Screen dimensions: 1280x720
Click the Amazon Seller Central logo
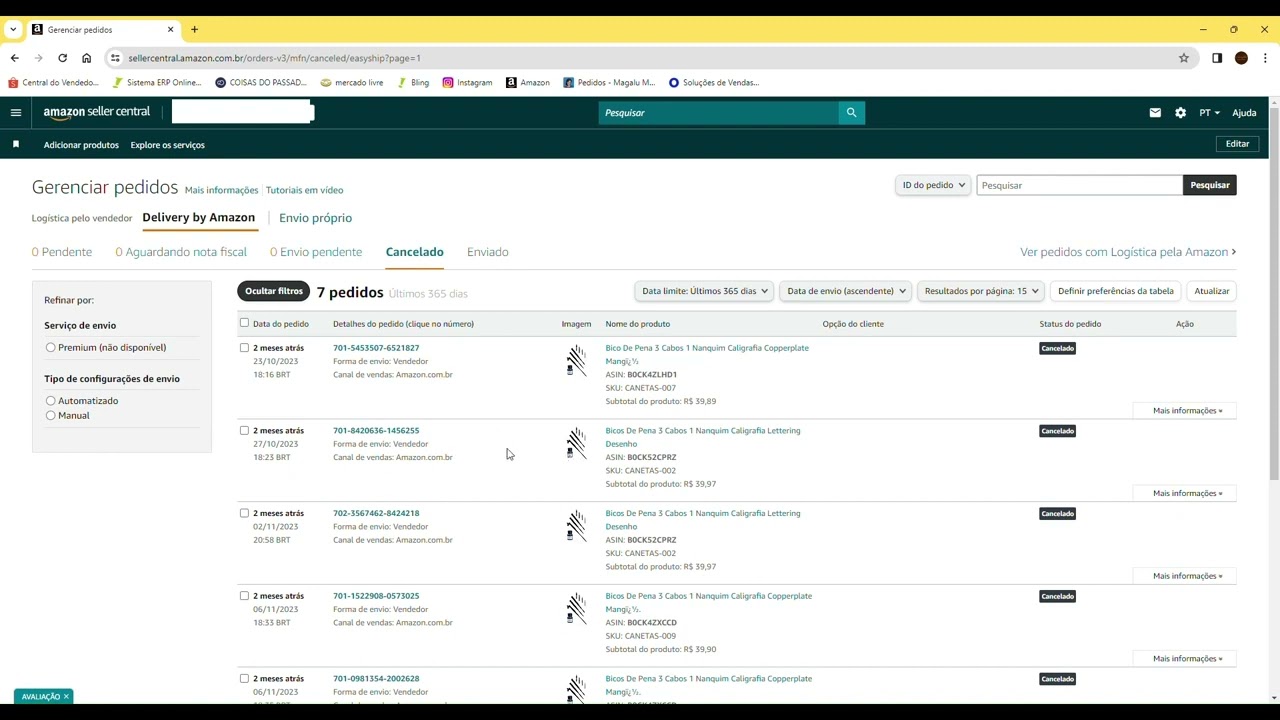tap(97, 112)
